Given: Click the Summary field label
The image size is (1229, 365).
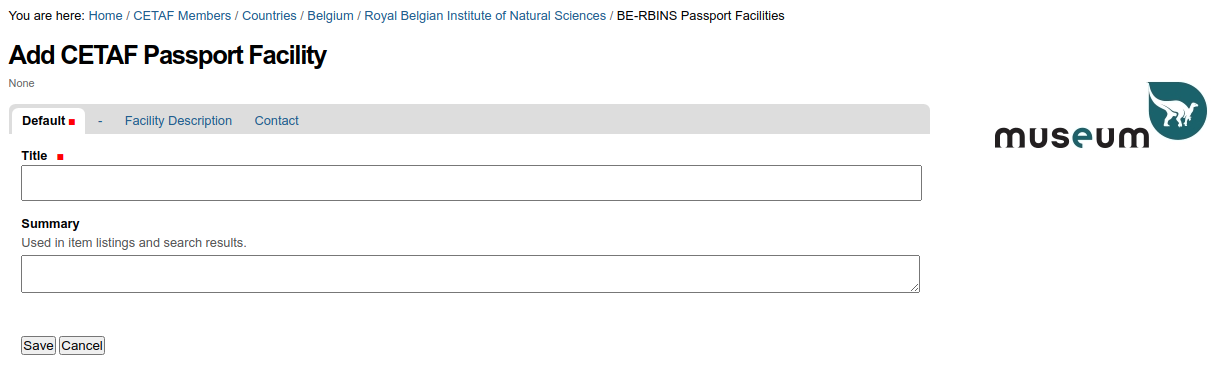Looking at the screenshot, I should 50,224.
